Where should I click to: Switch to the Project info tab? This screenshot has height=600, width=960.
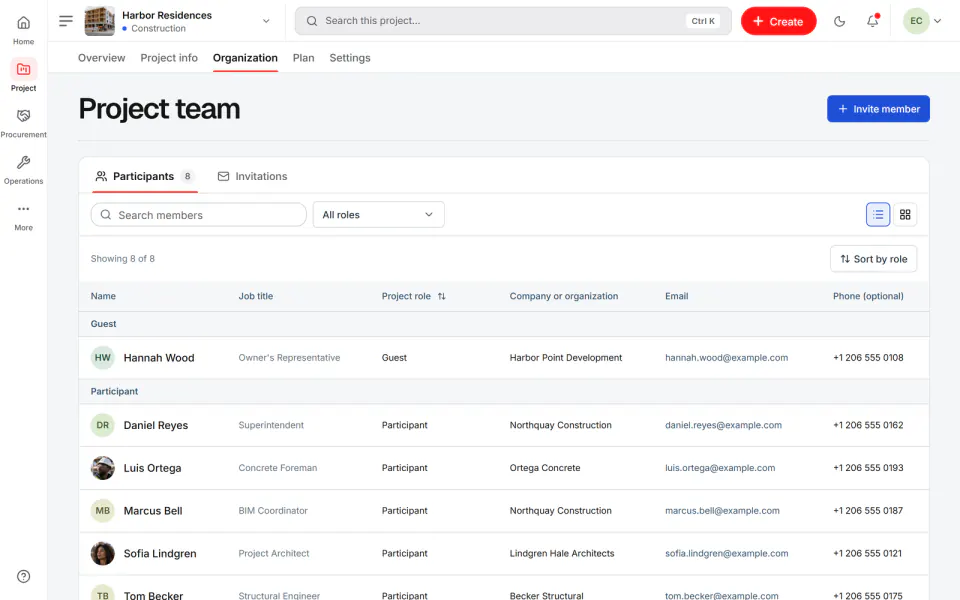(169, 58)
